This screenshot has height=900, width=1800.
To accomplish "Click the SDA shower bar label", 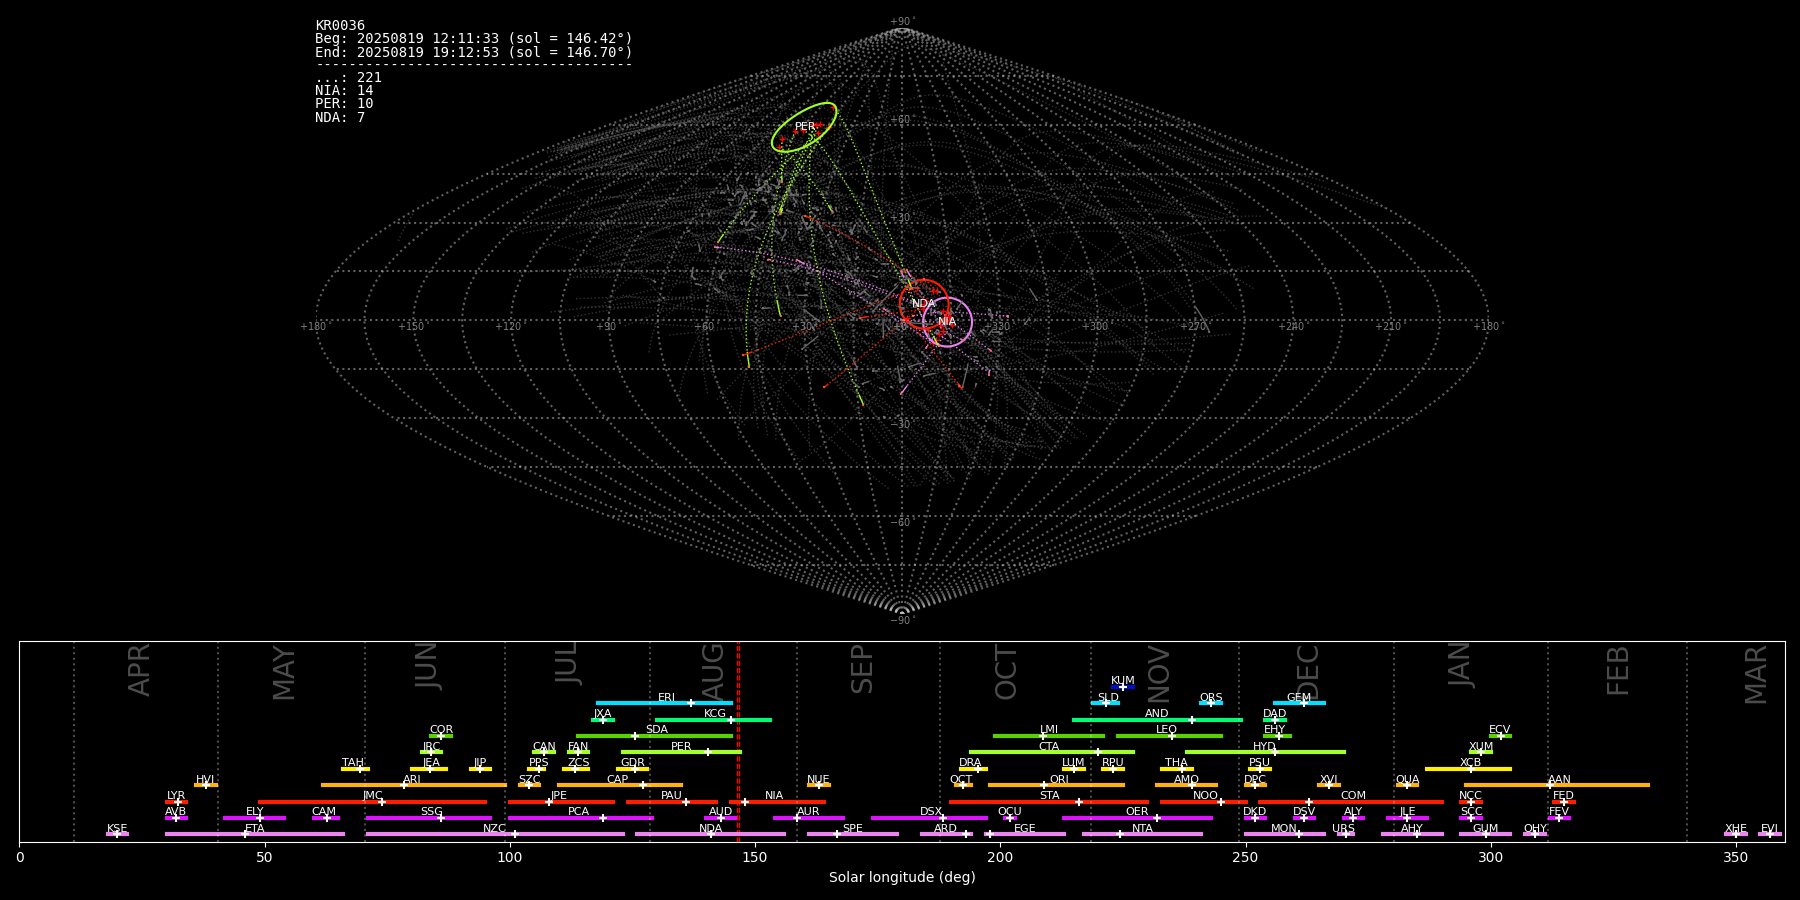I will point(657,730).
